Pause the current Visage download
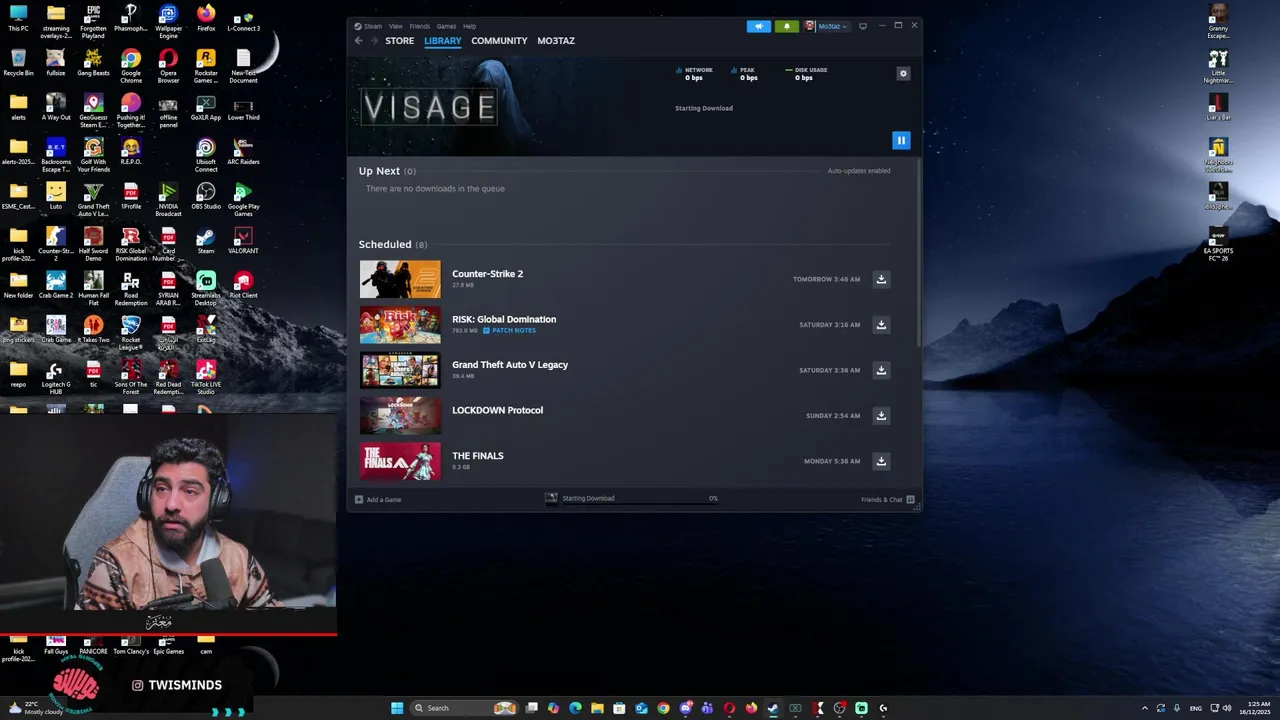This screenshot has height=720, width=1280. [x=901, y=141]
